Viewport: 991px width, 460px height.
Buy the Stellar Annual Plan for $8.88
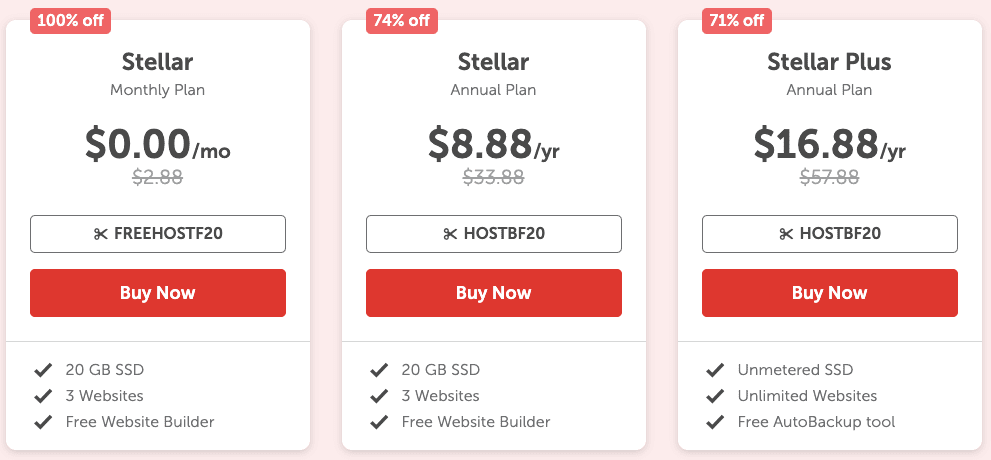click(494, 293)
